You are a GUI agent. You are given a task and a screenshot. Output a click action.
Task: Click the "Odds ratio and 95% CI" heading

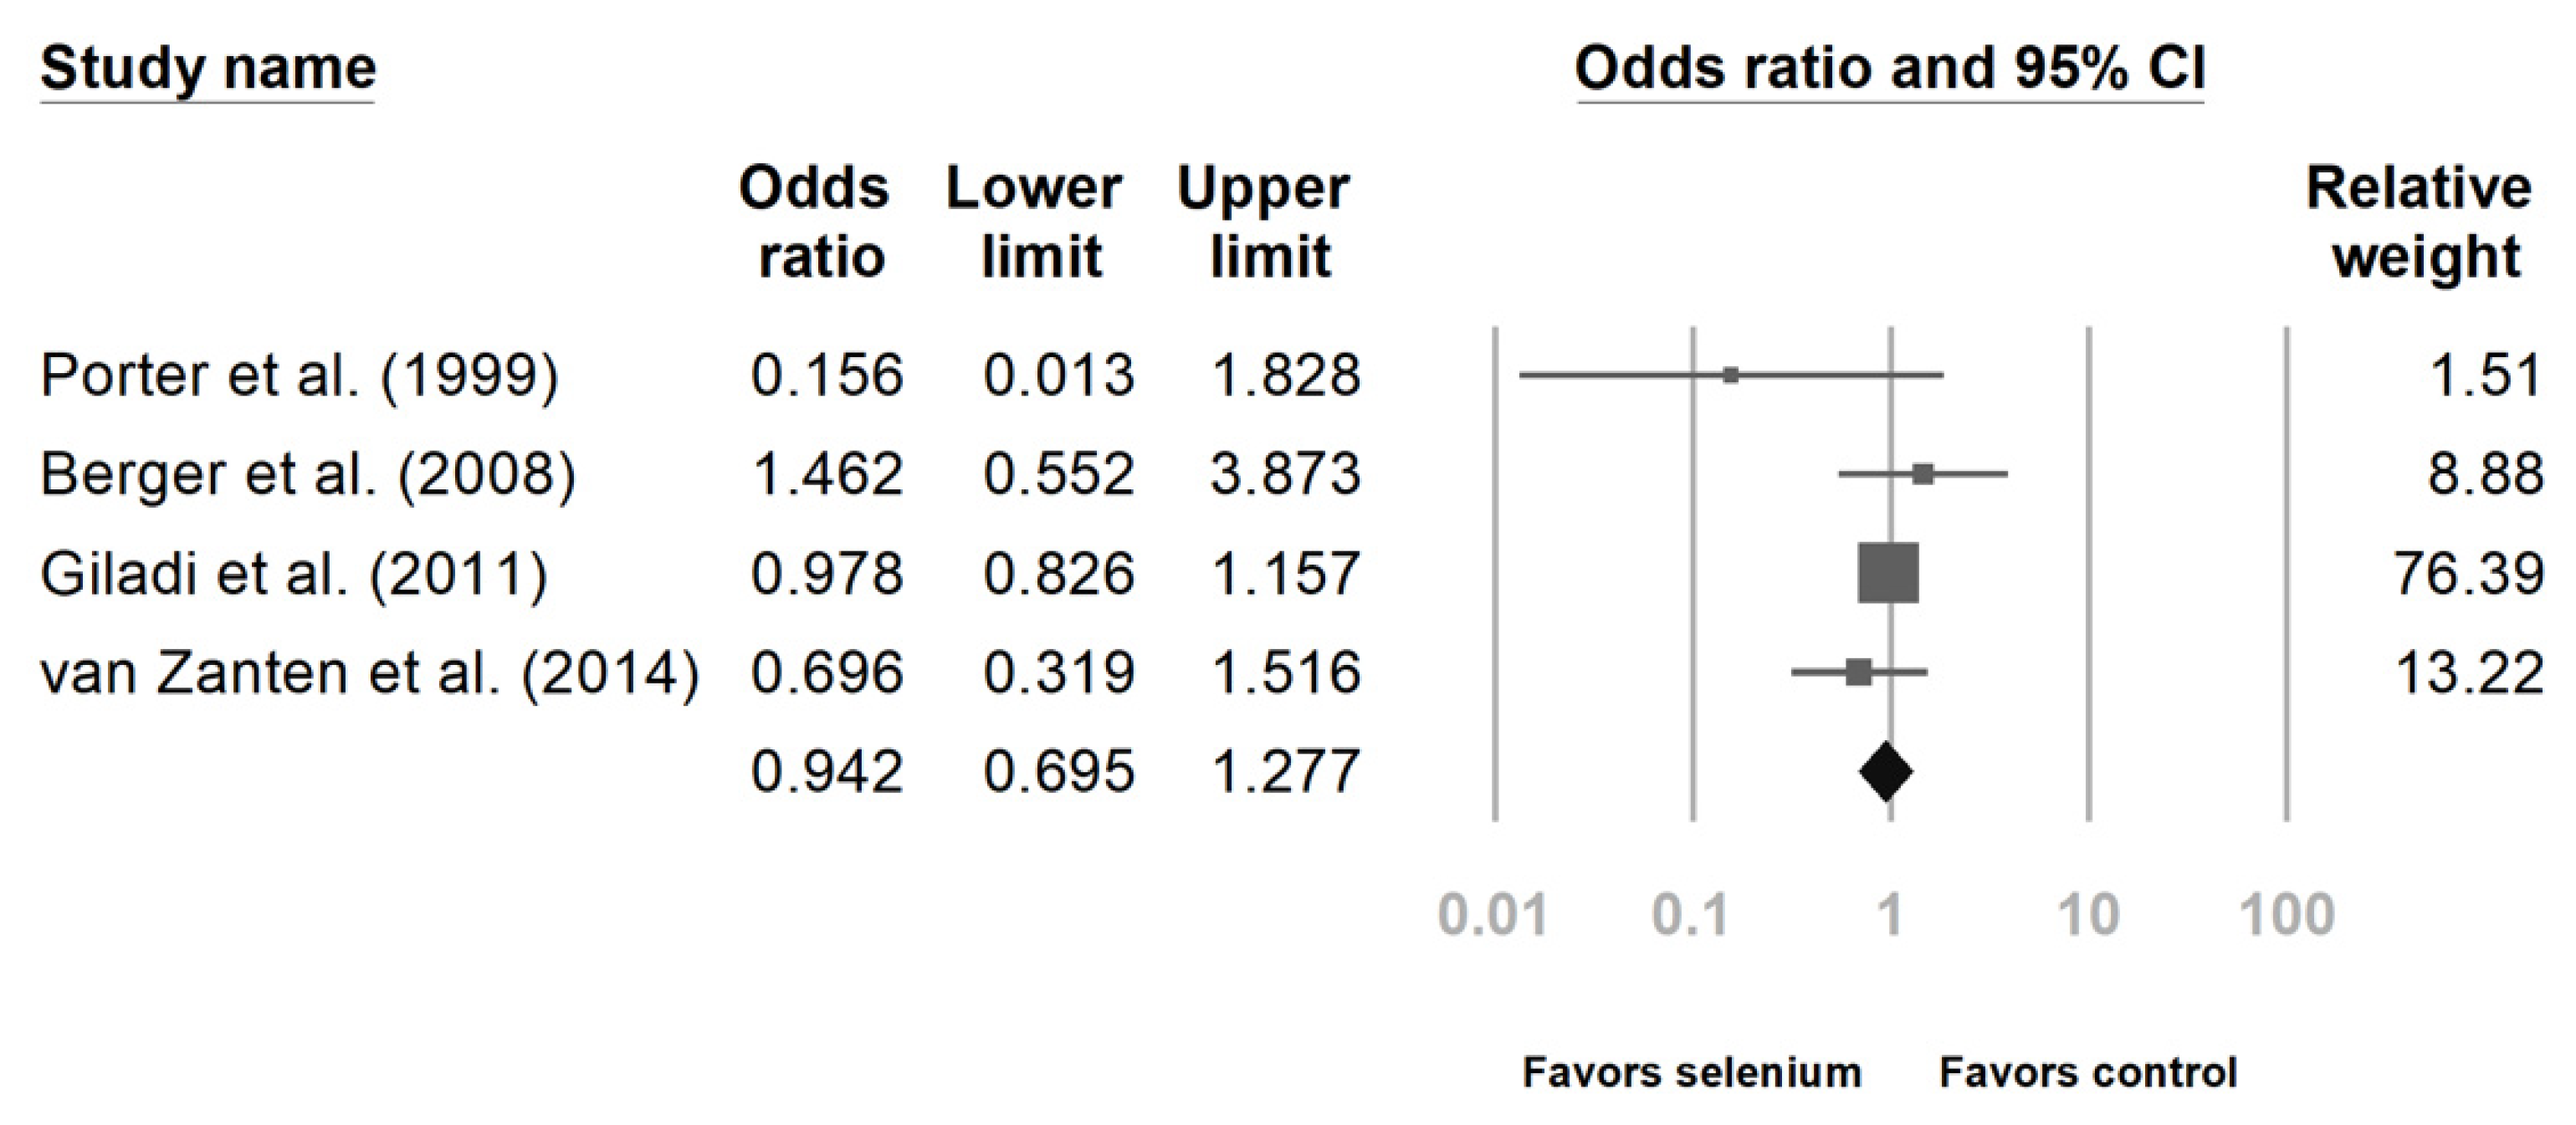click(1889, 69)
